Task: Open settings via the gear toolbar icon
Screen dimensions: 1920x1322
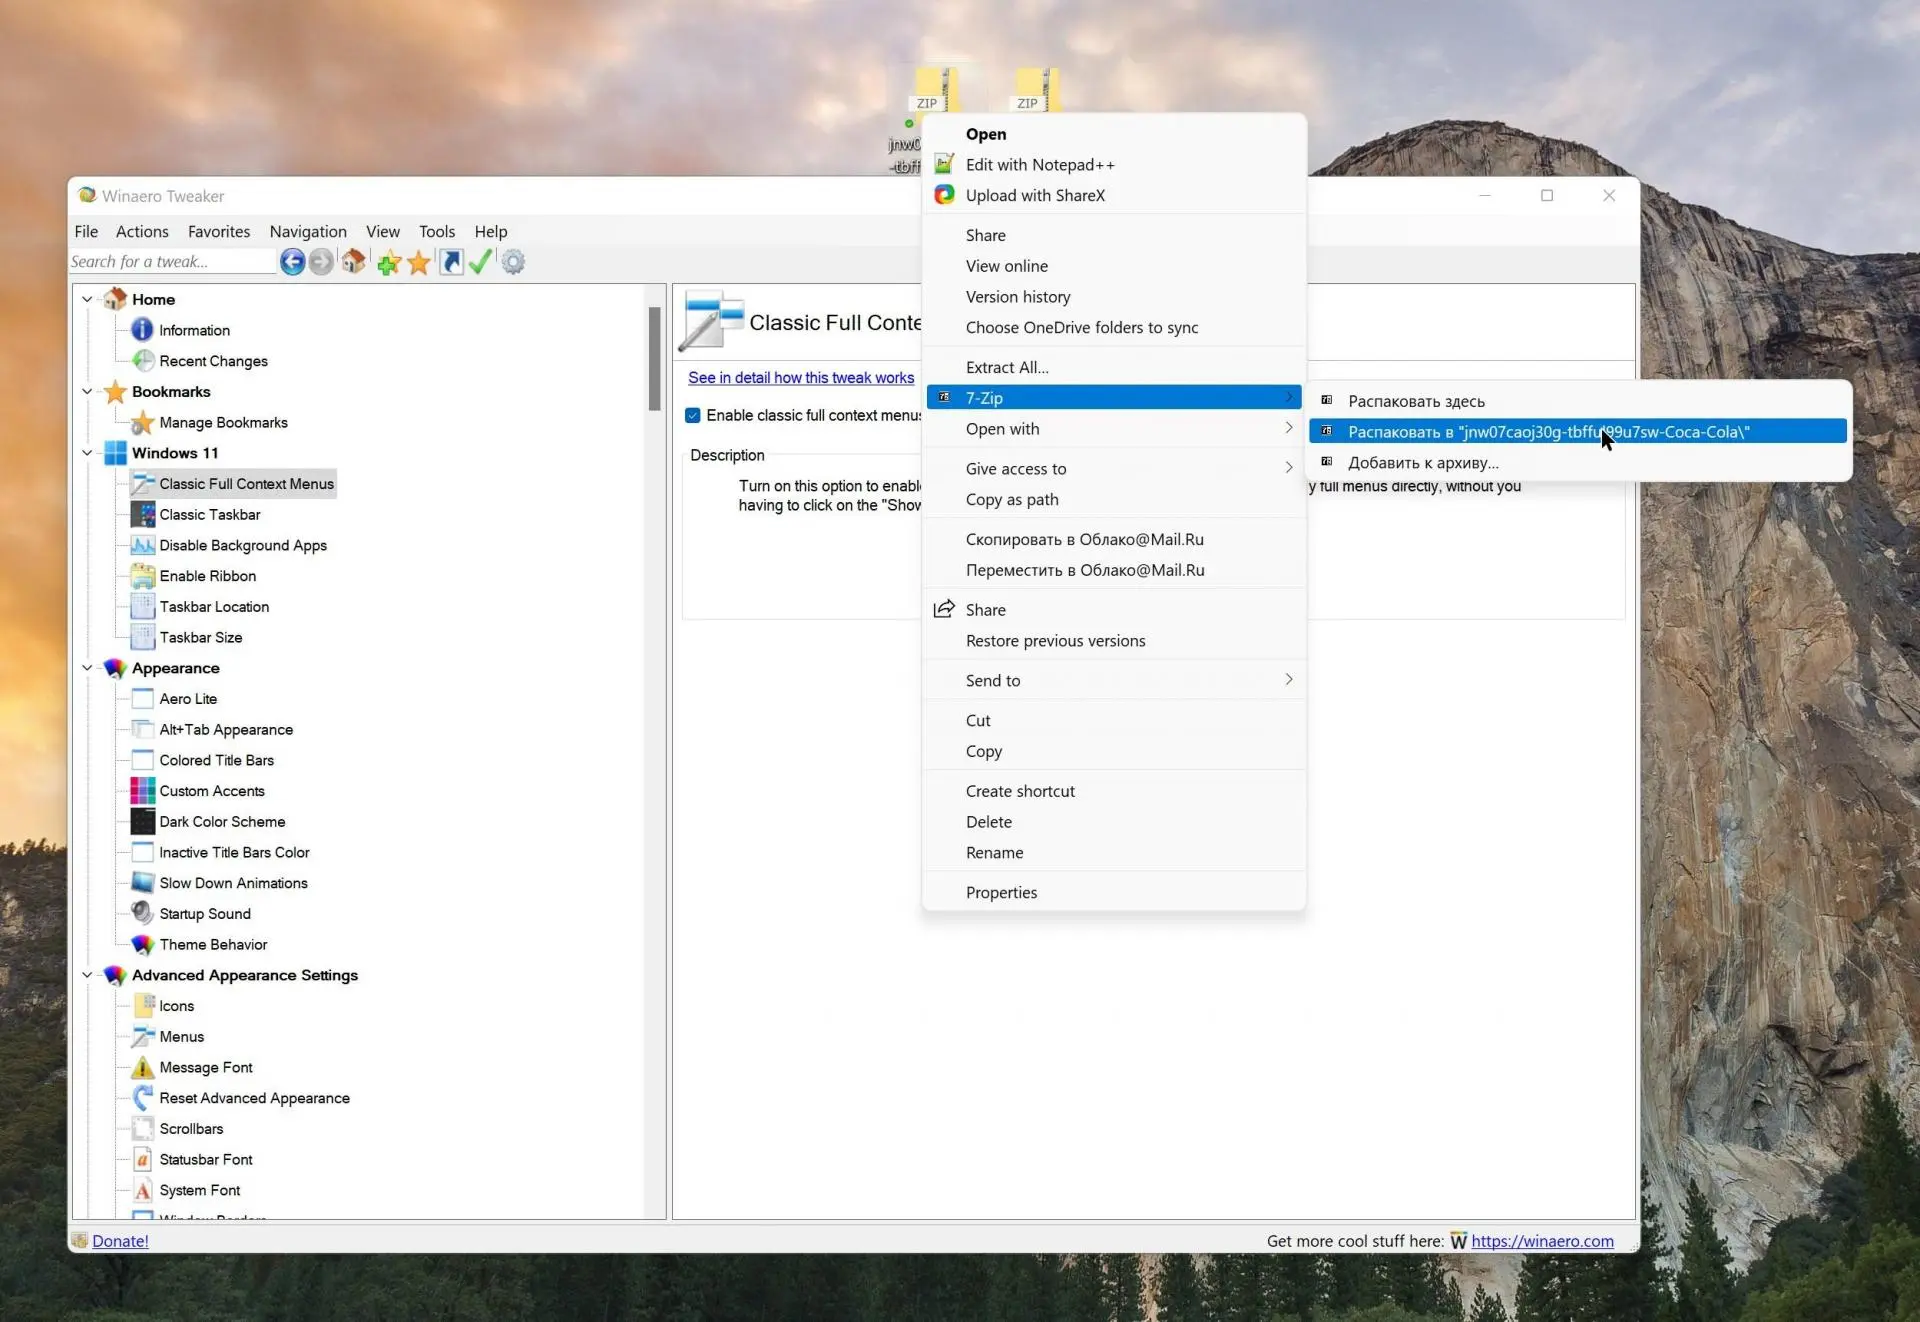Action: (513, 262)
